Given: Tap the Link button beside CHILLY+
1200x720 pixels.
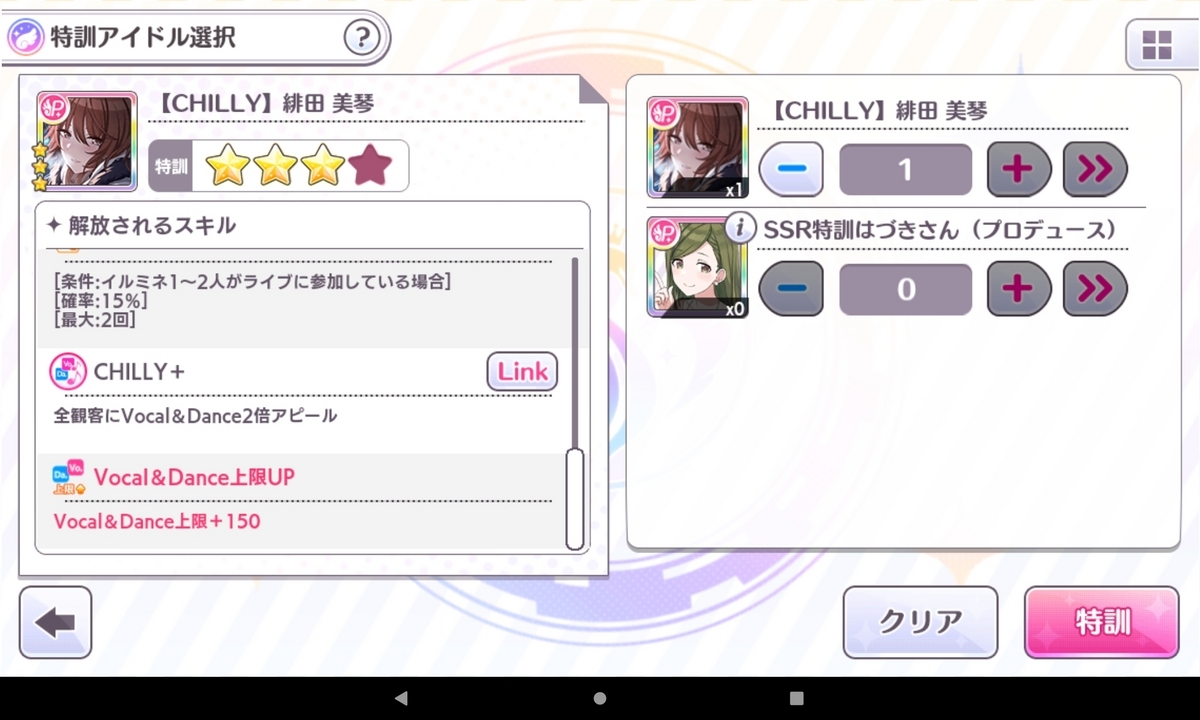Looking at the screenshot, I should click(522, 371).
